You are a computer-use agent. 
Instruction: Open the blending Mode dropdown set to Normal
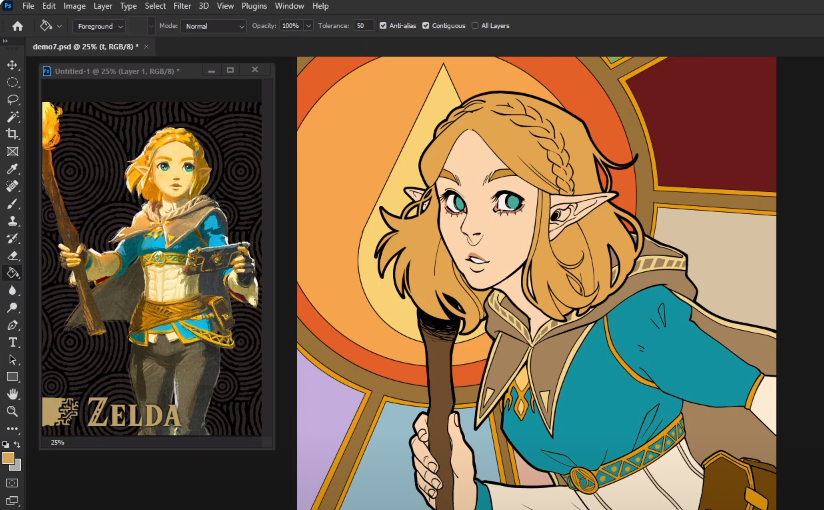tap(213, 26)
